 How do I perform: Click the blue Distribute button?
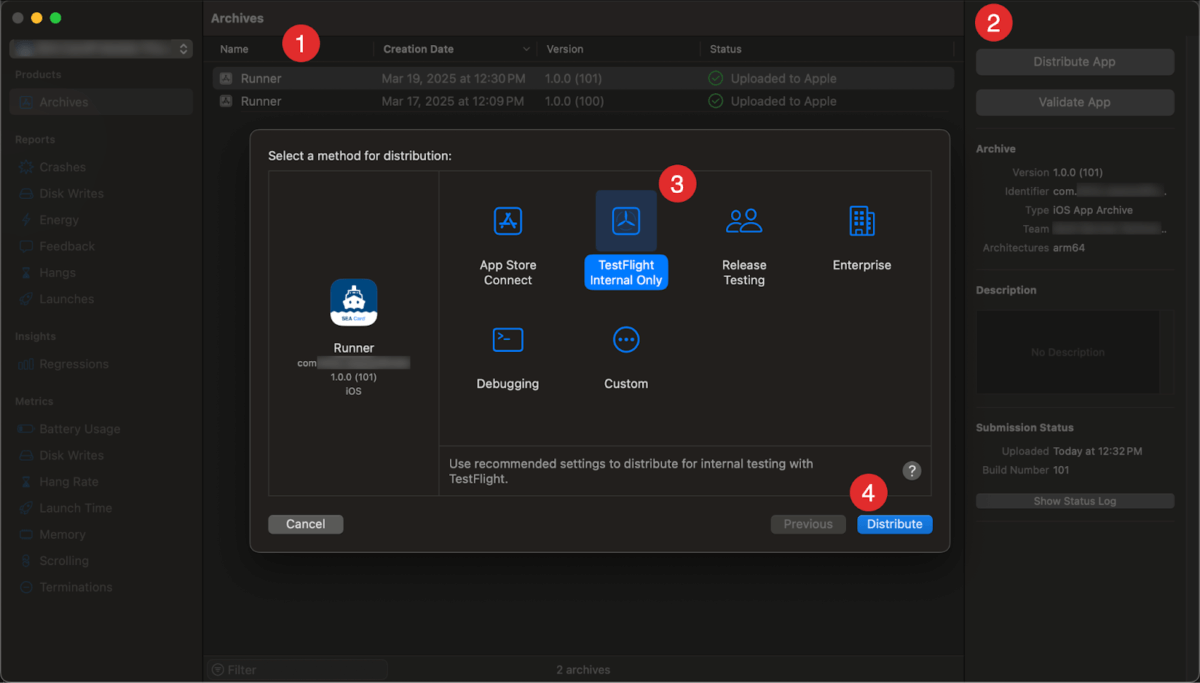(894, 524)
